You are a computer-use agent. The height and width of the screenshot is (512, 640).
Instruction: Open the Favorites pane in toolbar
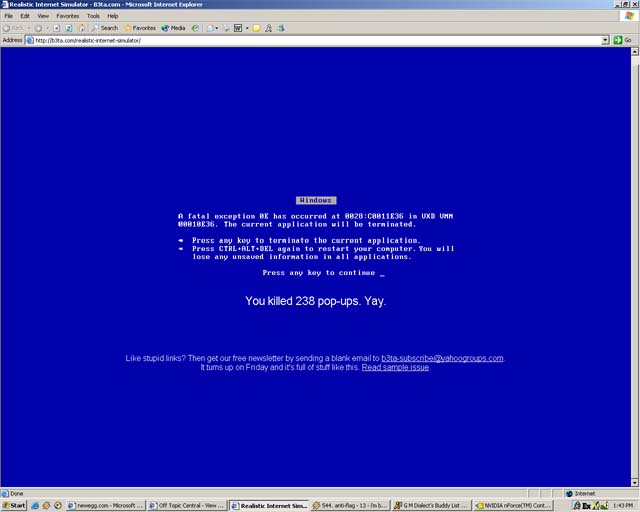pyautogui.click(x=140, y=28)
